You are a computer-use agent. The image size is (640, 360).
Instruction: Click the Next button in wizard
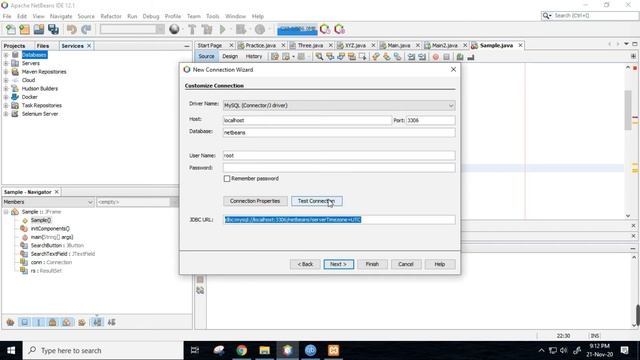338,264
